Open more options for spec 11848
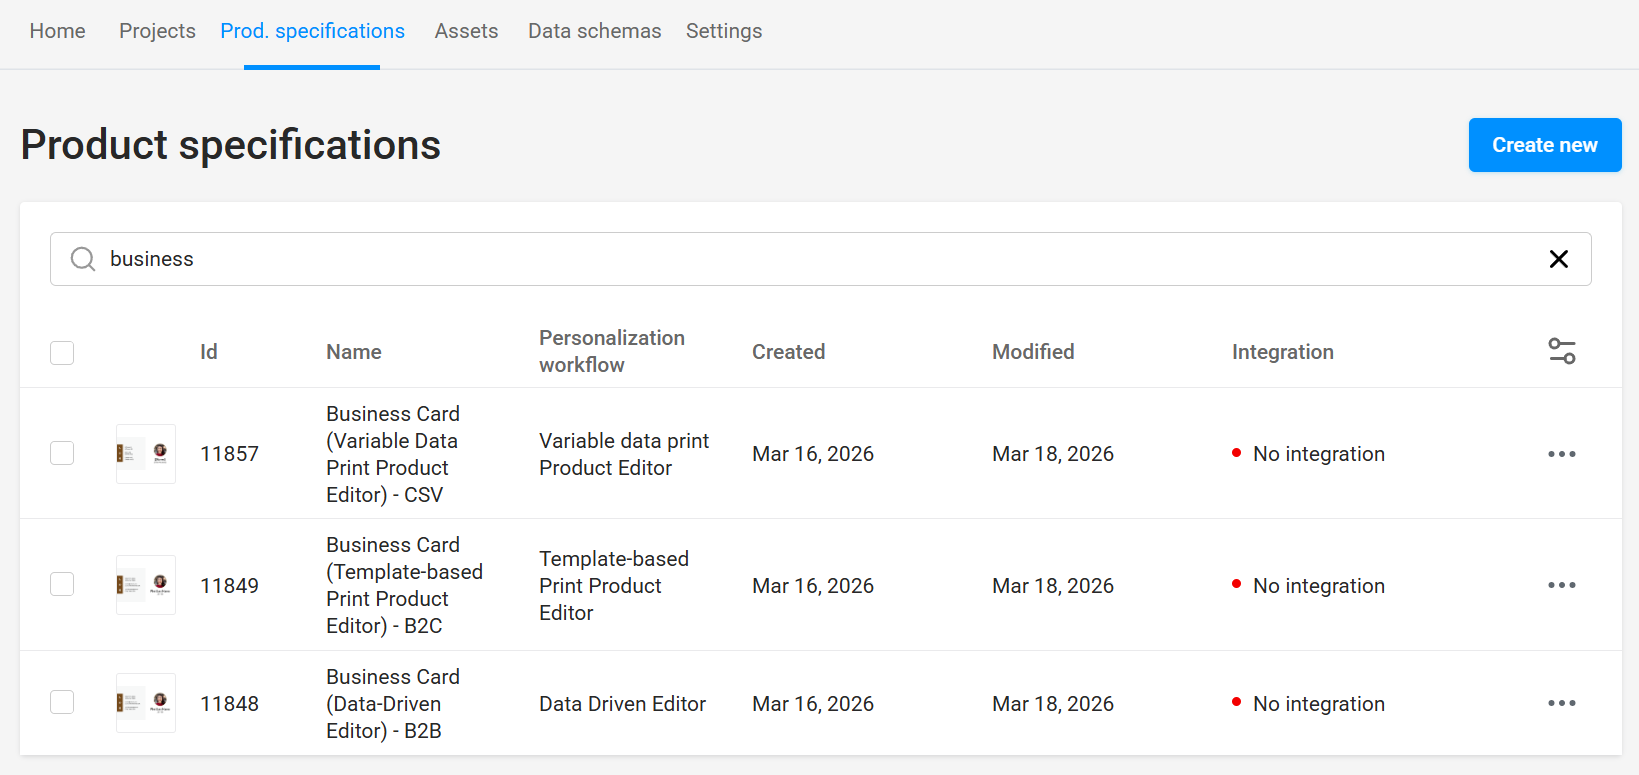The height and width of the screenshot is (775, 1639). pos(1561,703)
